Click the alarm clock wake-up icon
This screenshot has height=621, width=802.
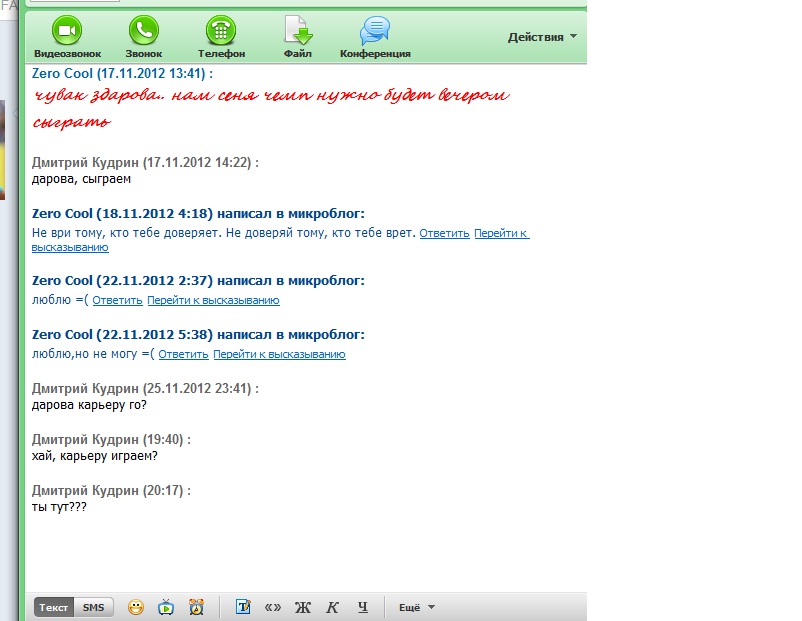pyautogui.click(x=197, y=607)
